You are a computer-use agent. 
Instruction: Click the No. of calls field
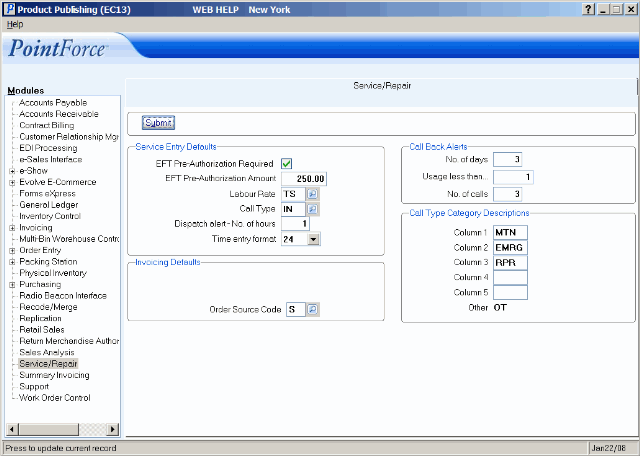[x=508, y=194]
